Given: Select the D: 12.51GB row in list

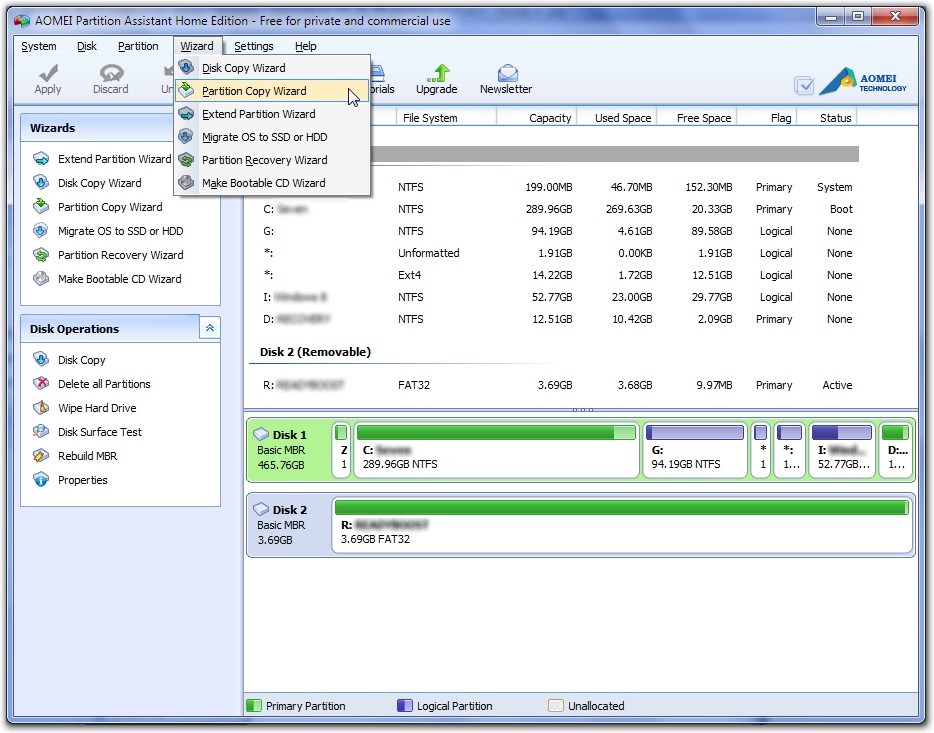Looking at the screenshot, I should pos(554,319).
